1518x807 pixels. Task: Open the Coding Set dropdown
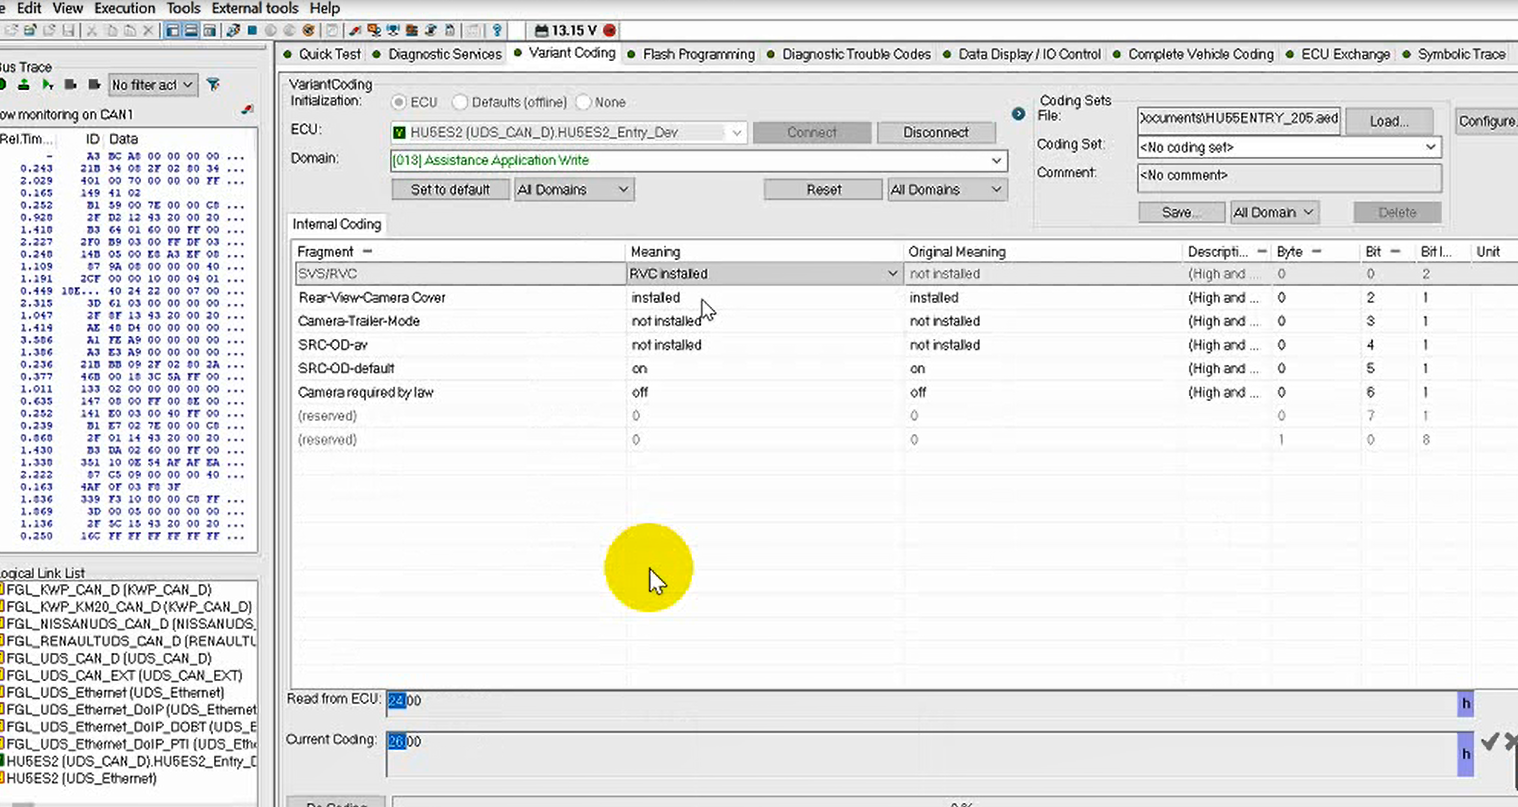[x=1289, y=147]
